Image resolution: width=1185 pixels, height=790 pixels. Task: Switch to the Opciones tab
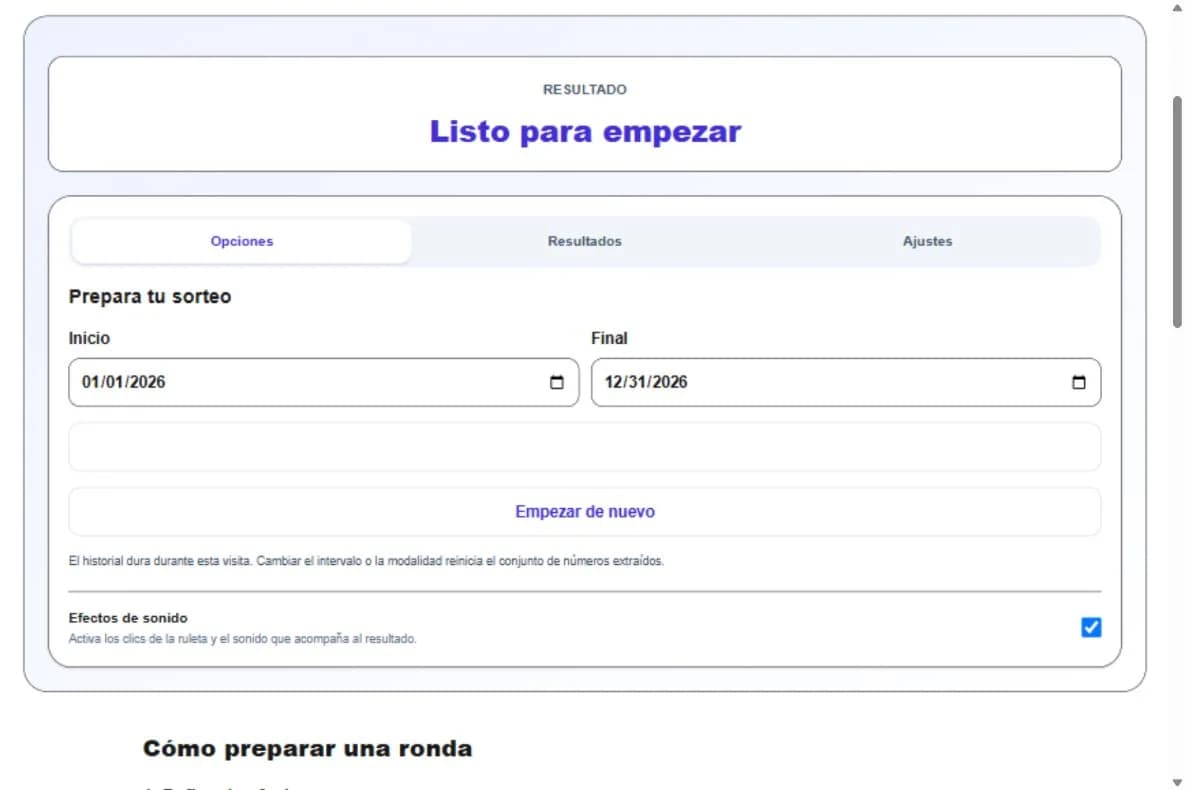(x=242, y=241)
